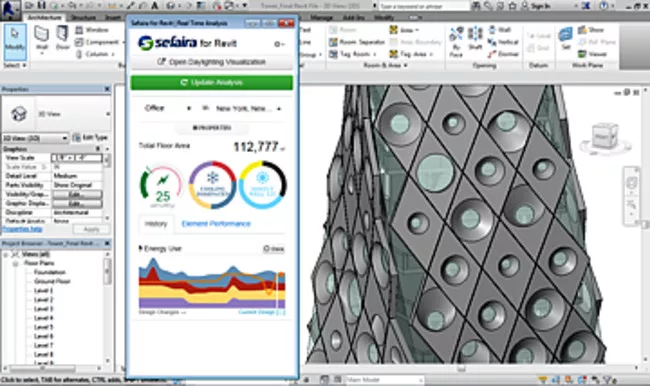Select the History tab in Sefaira
650x386 pixels.
[x=156, y=224]
